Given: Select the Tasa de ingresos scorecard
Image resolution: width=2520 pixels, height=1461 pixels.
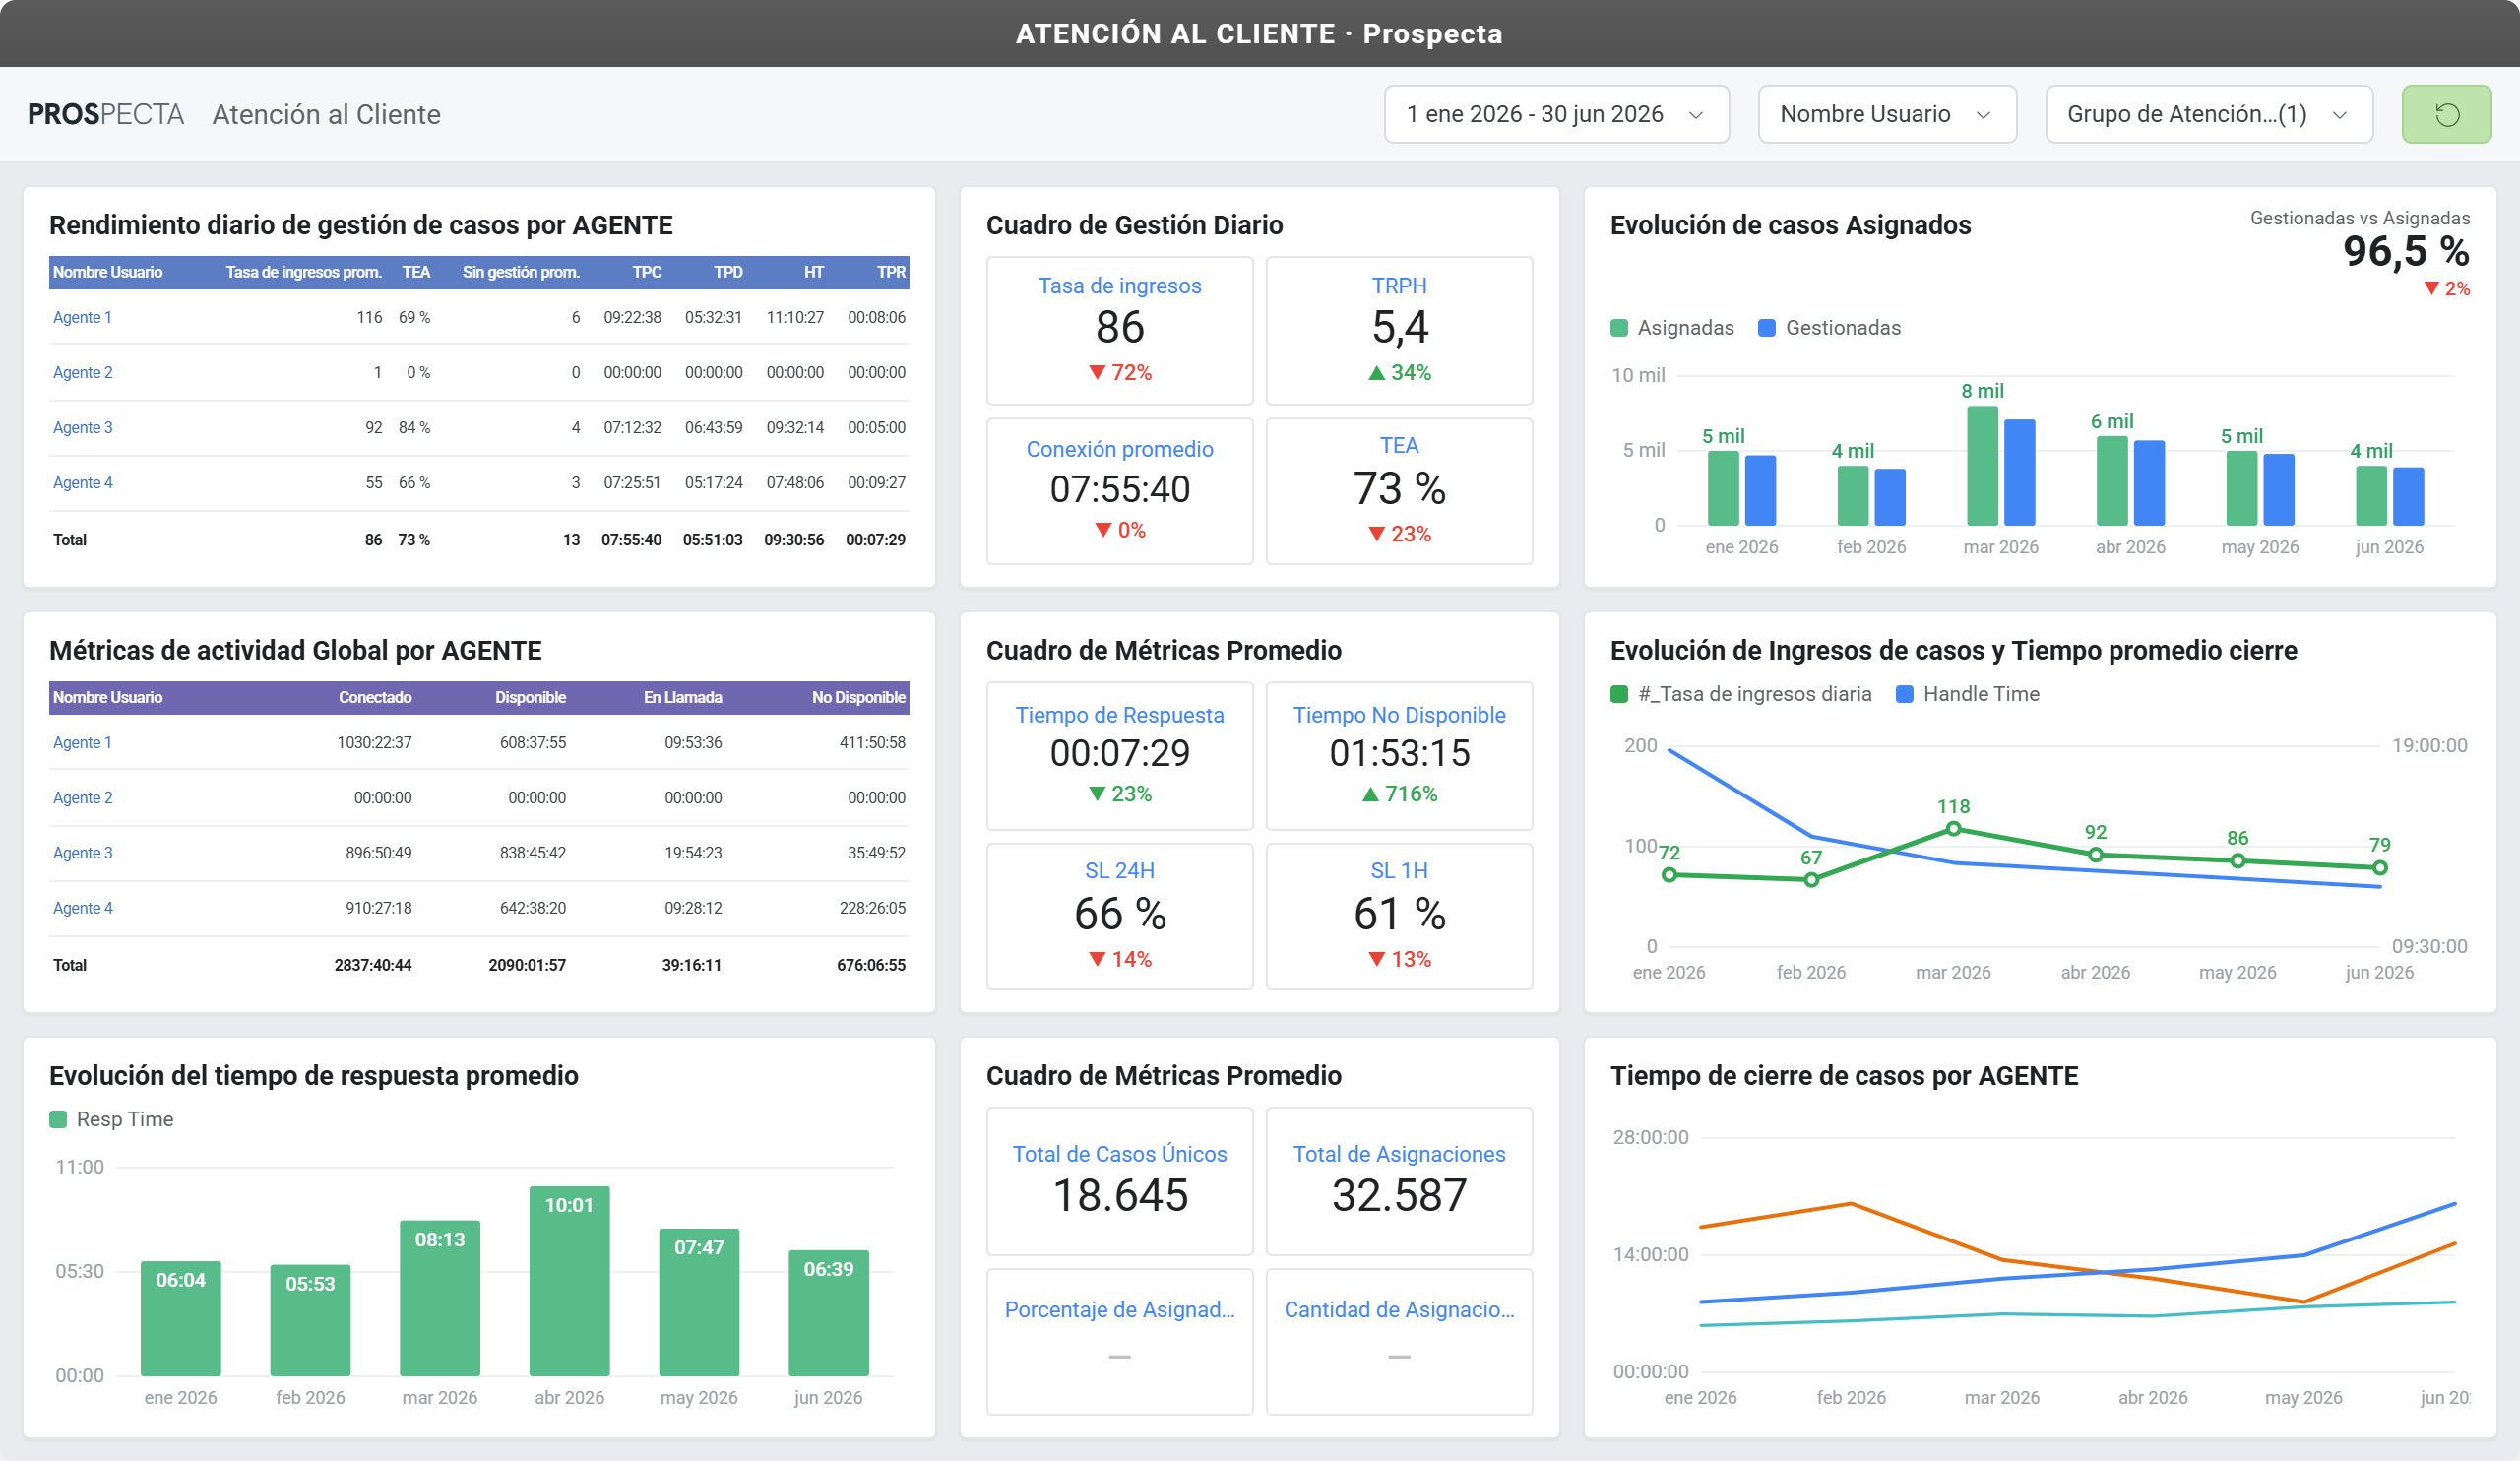Looking at the screenshot, I should [1120, 331].
